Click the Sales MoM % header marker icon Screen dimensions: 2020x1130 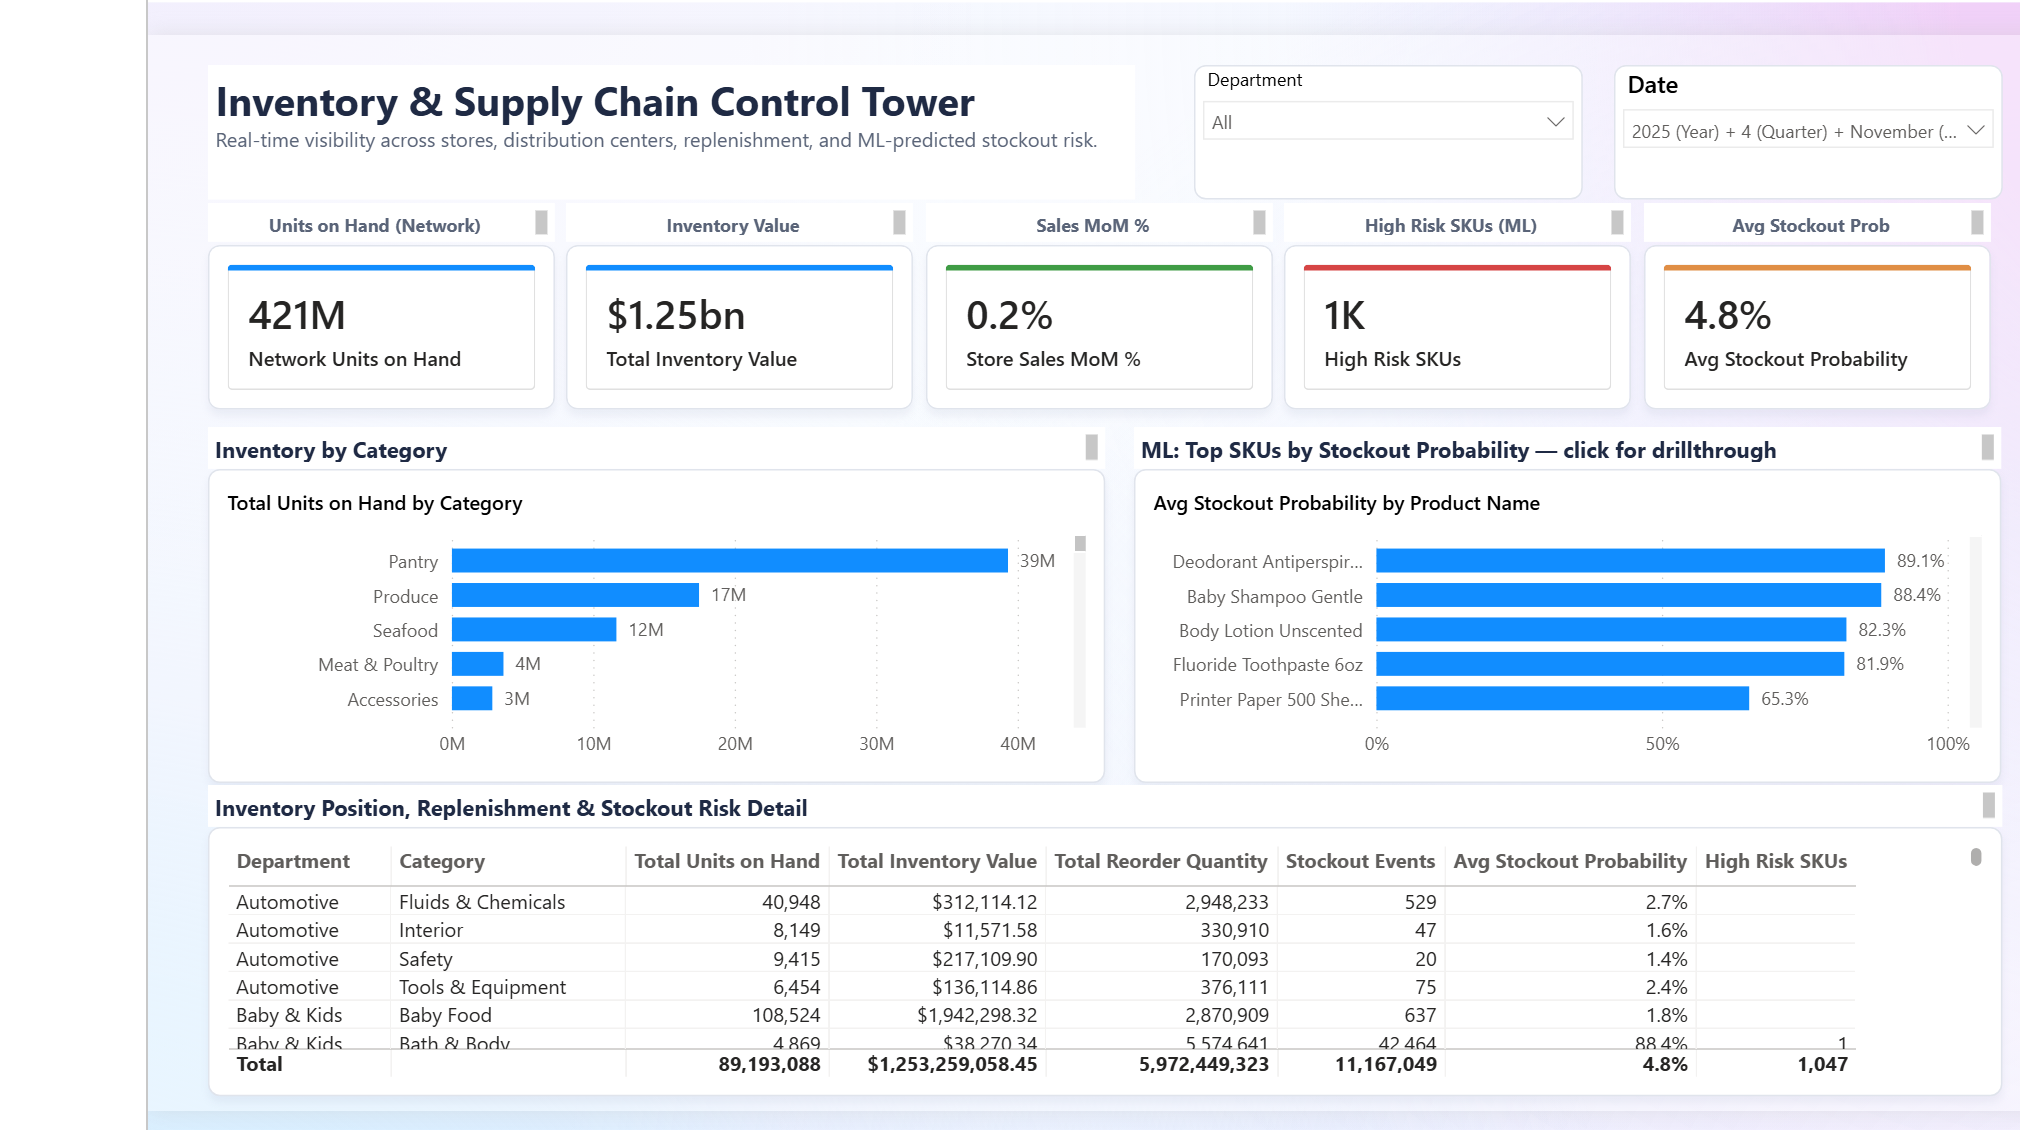[x=1259, y=222]
